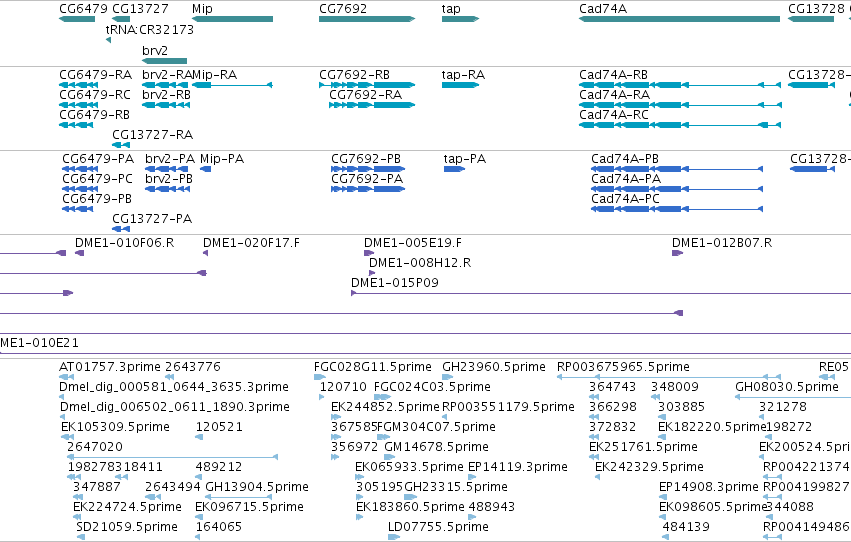Click the brv2 gene feature
Viewport: 851px width, 542px height.
(x=164, y=61)
